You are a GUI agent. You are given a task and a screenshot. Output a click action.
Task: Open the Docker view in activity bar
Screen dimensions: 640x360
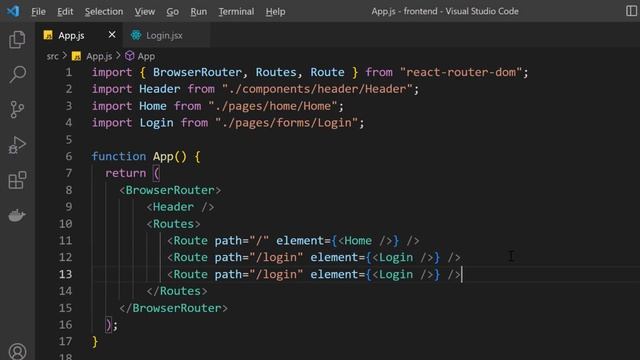tap(17, 215)
